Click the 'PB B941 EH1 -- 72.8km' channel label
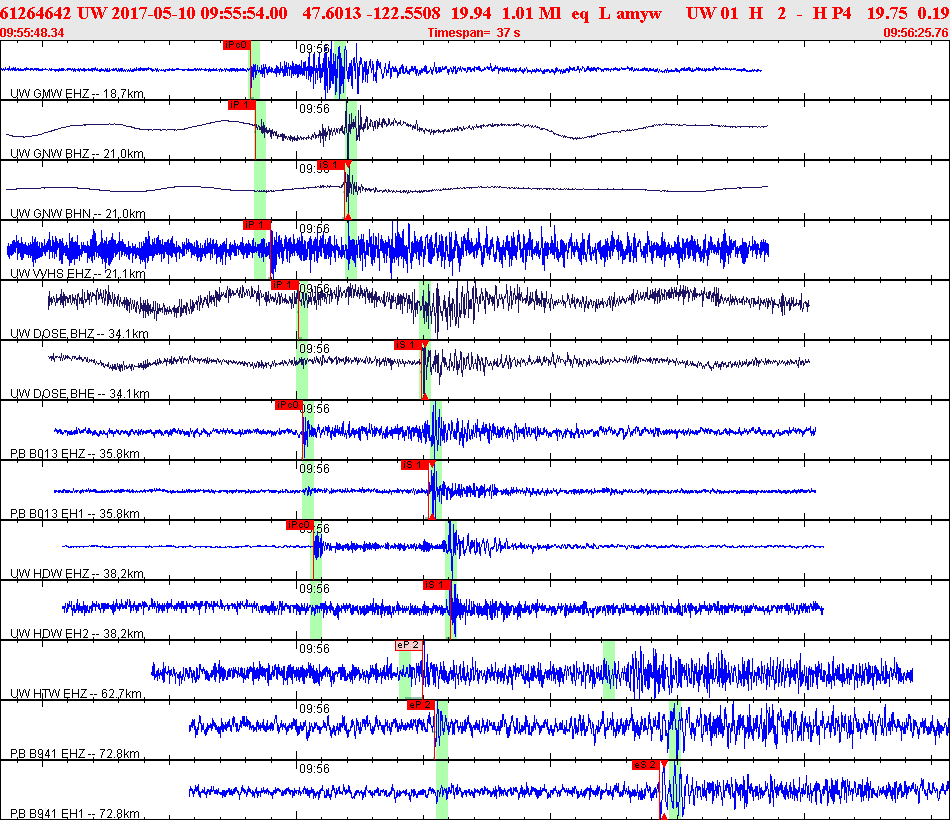 click(75, 814)
